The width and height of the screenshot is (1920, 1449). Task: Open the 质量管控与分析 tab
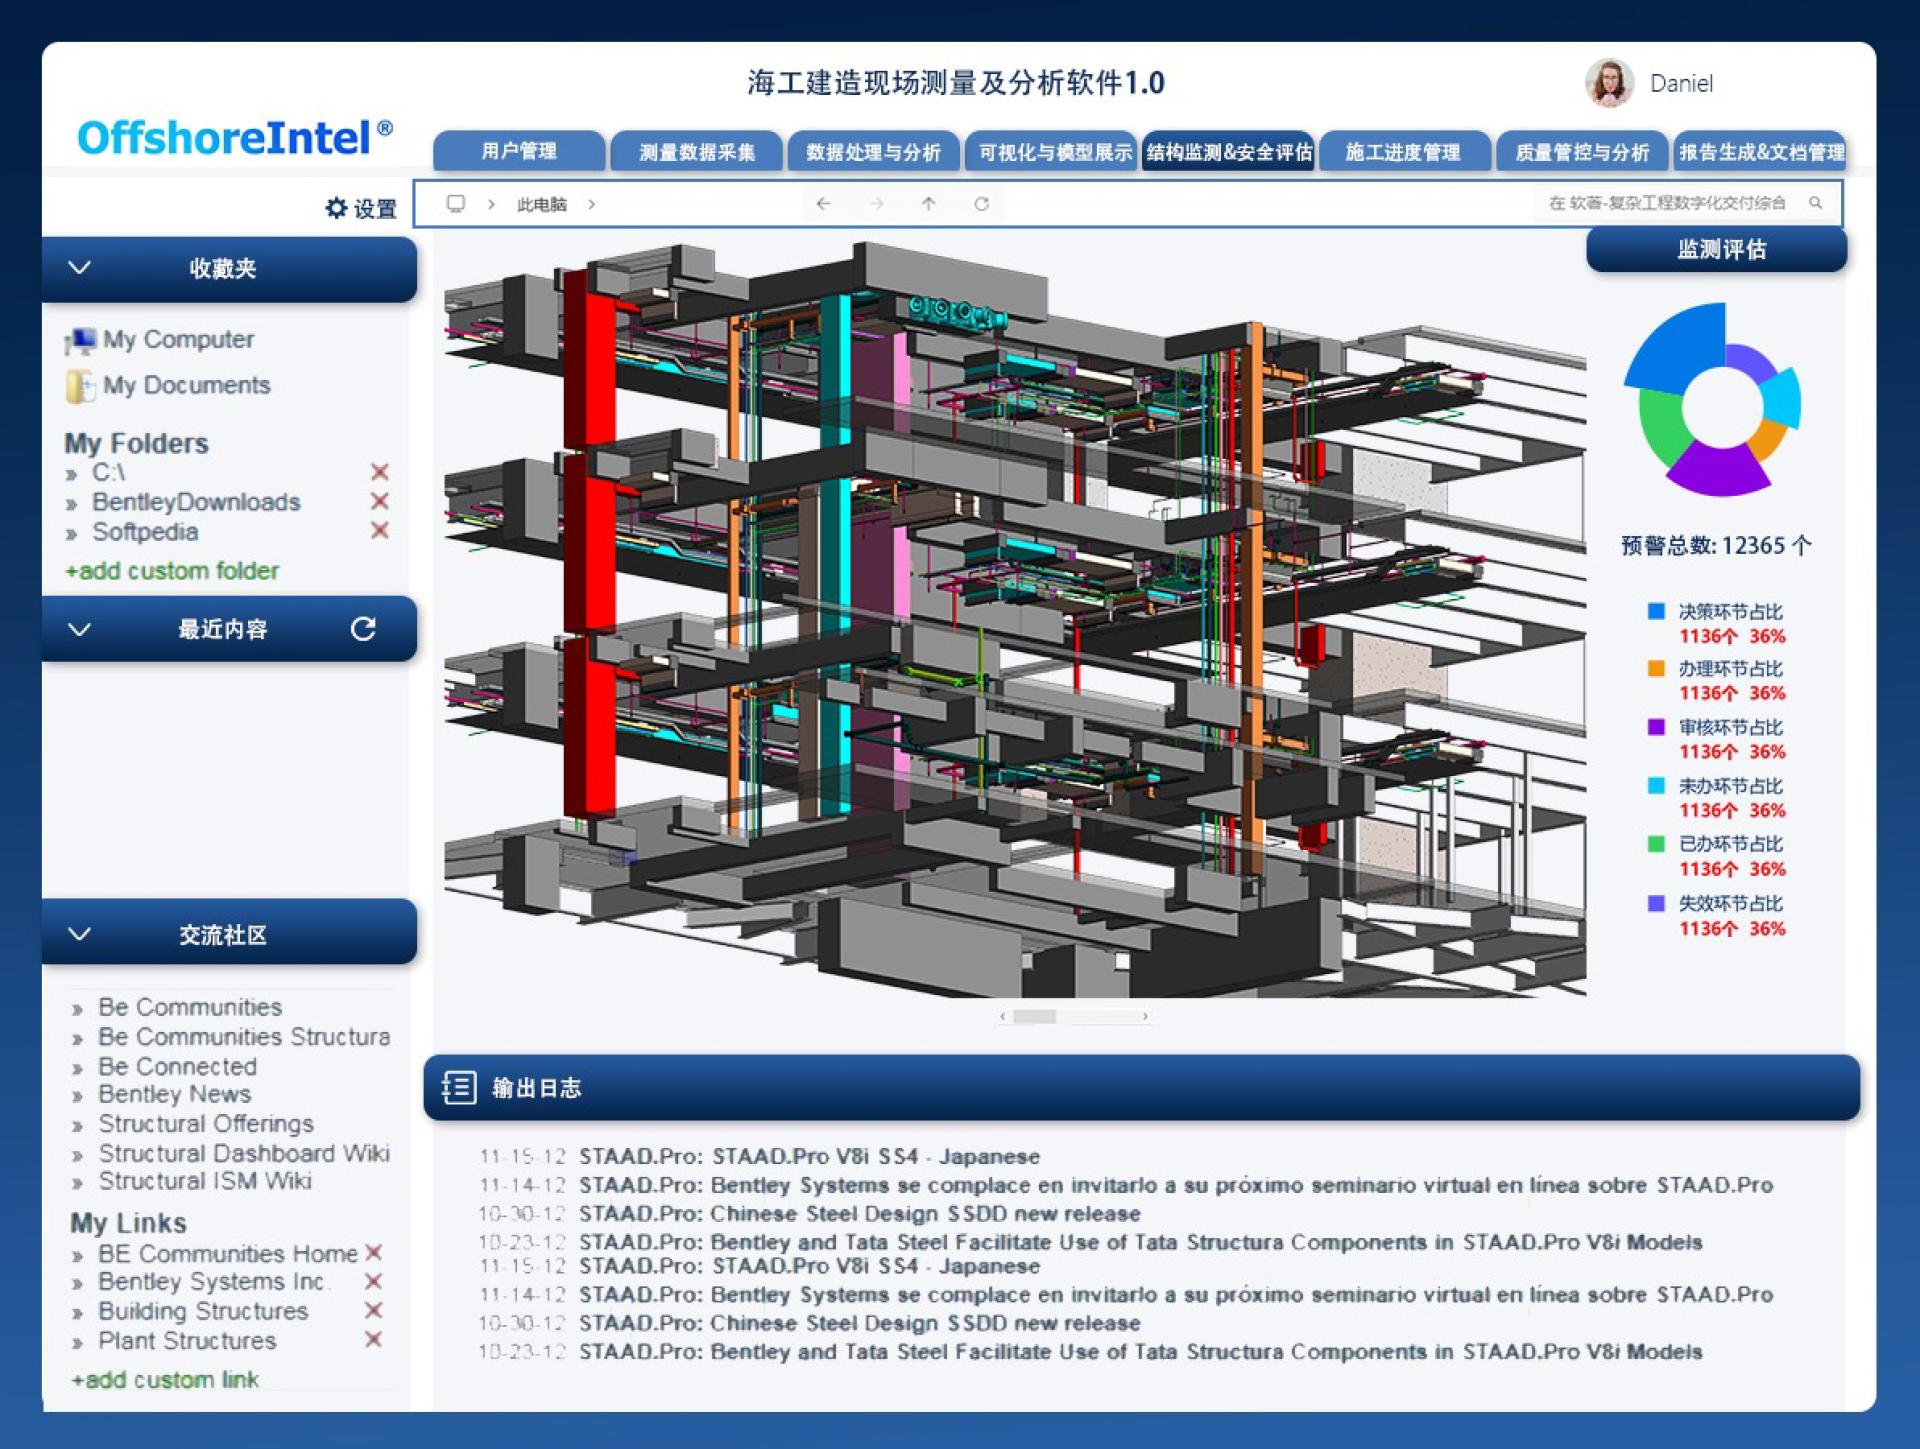click(1582, 152)
